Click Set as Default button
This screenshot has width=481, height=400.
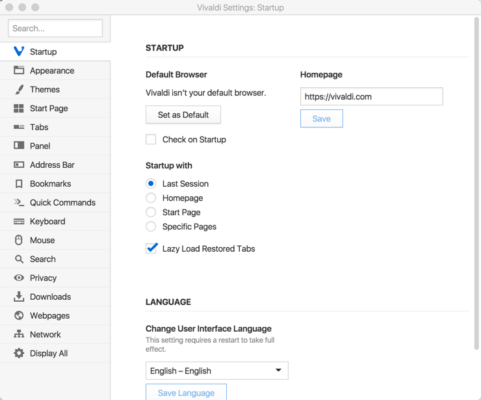[183, 115]
